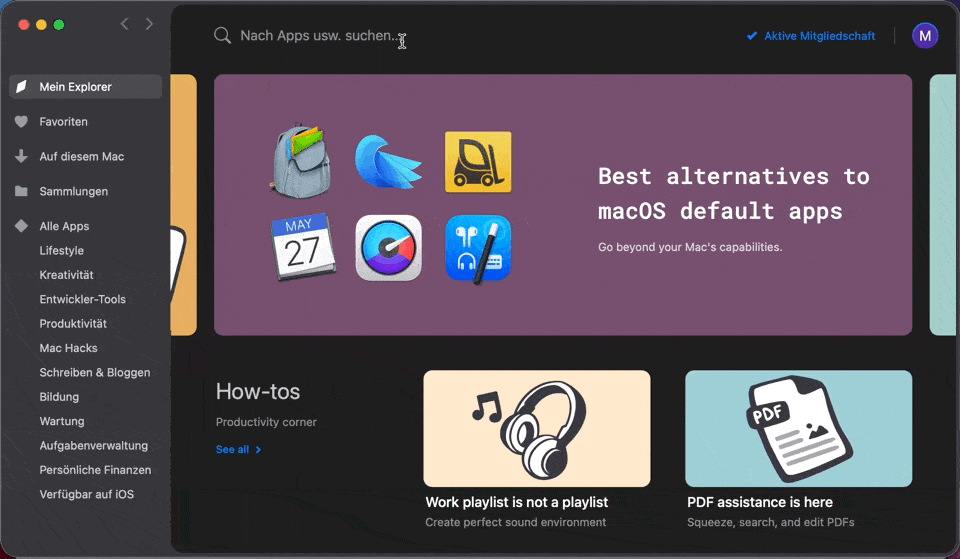Show the next teal banner card
The height and width of the screenshot is (559, 960).
(x=943, y=204)
